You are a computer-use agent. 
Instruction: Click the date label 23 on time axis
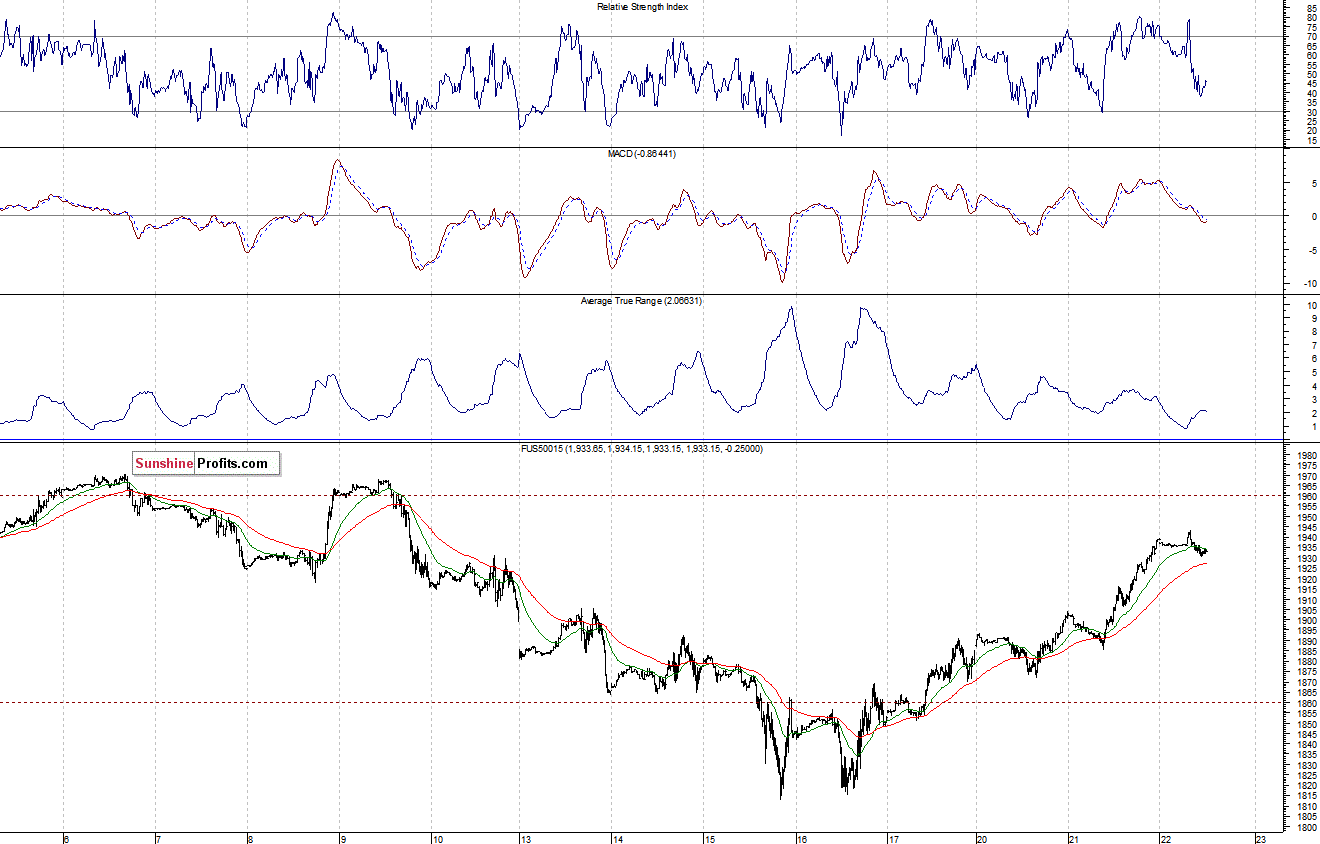coord(1260,839)
